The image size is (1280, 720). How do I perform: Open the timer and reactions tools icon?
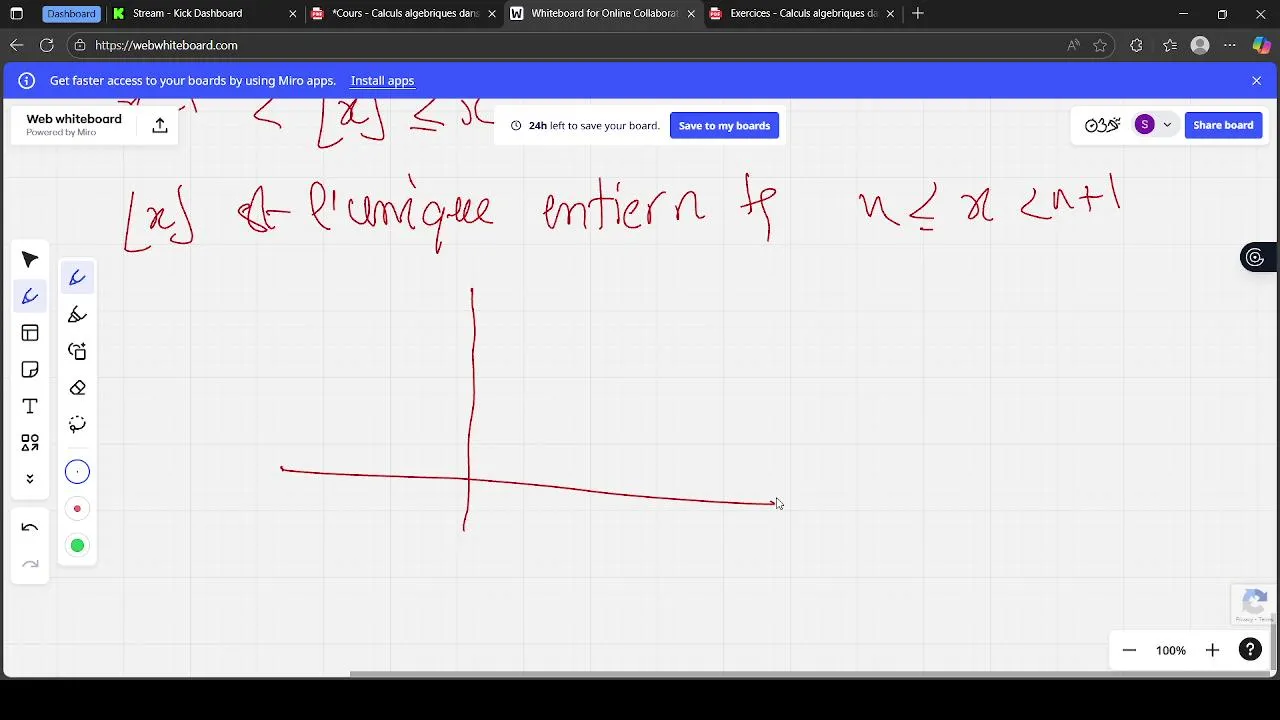1102,125
